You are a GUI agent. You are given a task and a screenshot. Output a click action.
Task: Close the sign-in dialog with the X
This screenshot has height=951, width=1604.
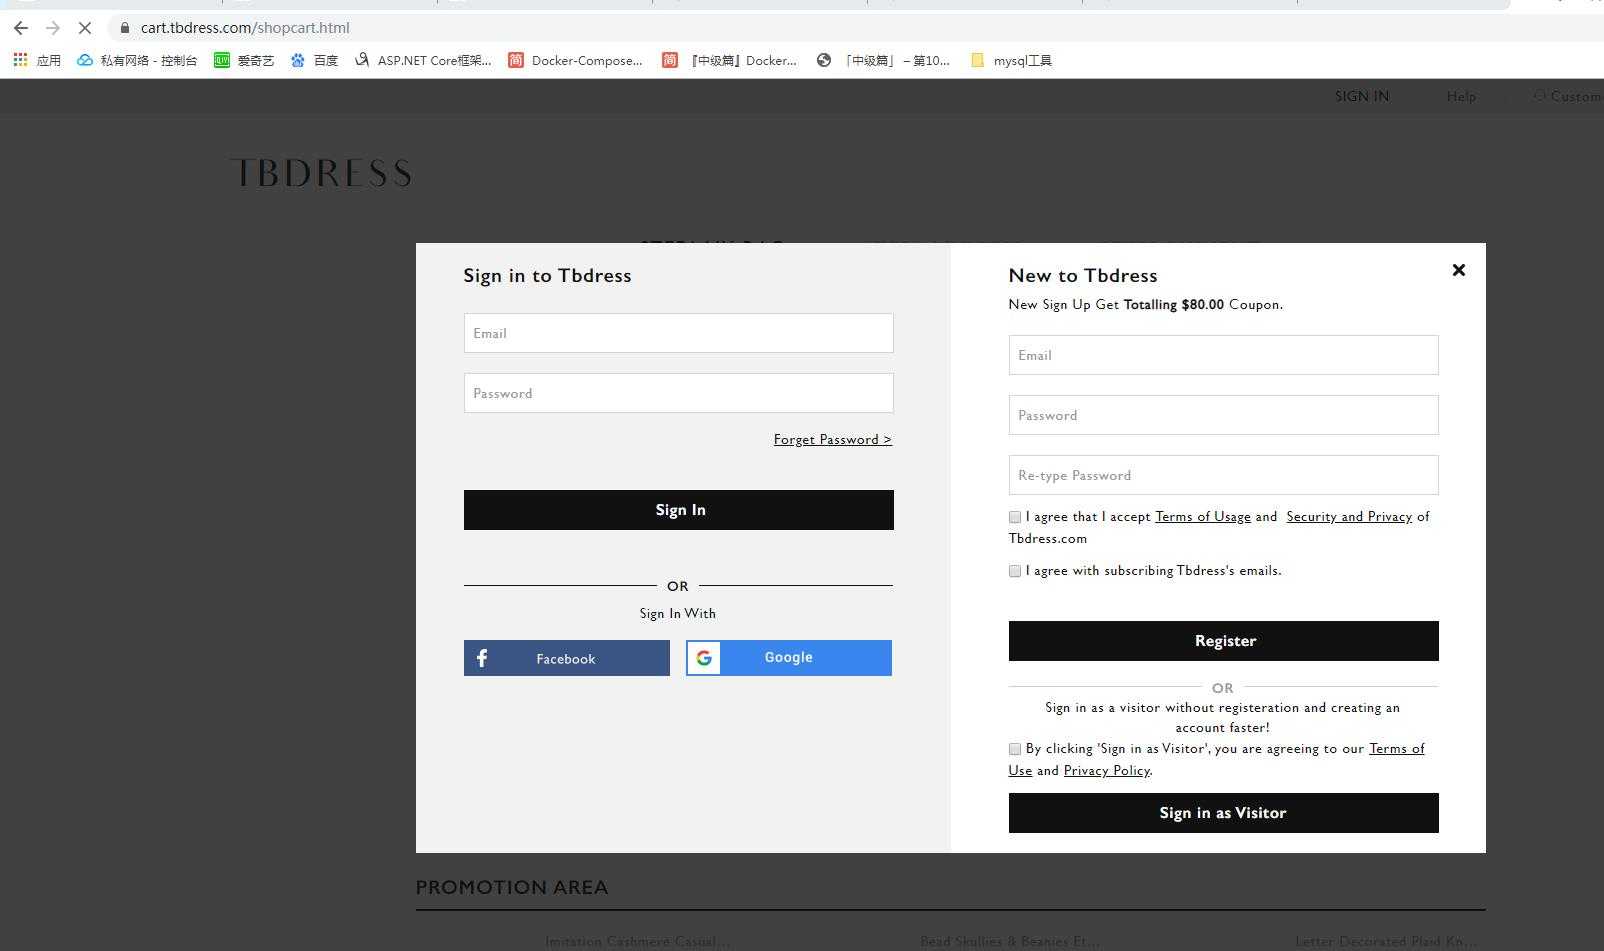click(x=1458, y=270)
